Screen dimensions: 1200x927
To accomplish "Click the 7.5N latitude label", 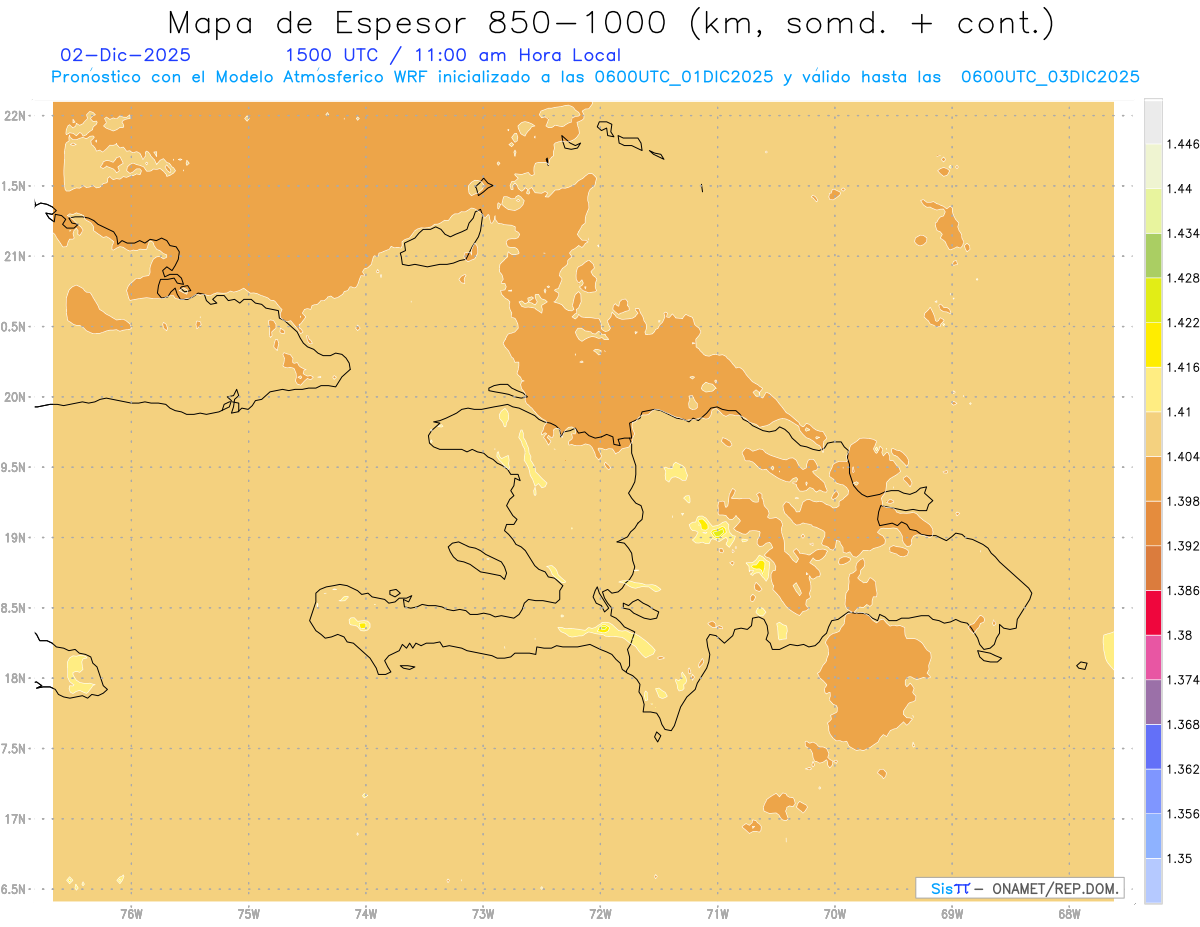I will tap(14, 749).
